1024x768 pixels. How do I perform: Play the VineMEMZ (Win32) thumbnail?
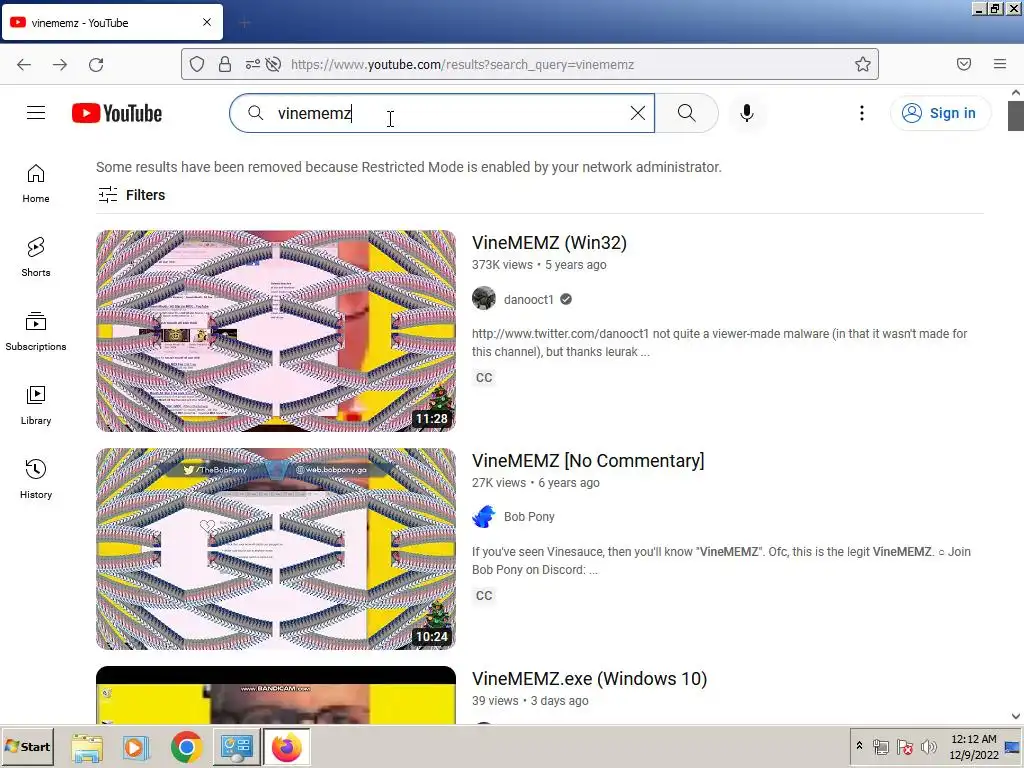(x=276, y=330)
